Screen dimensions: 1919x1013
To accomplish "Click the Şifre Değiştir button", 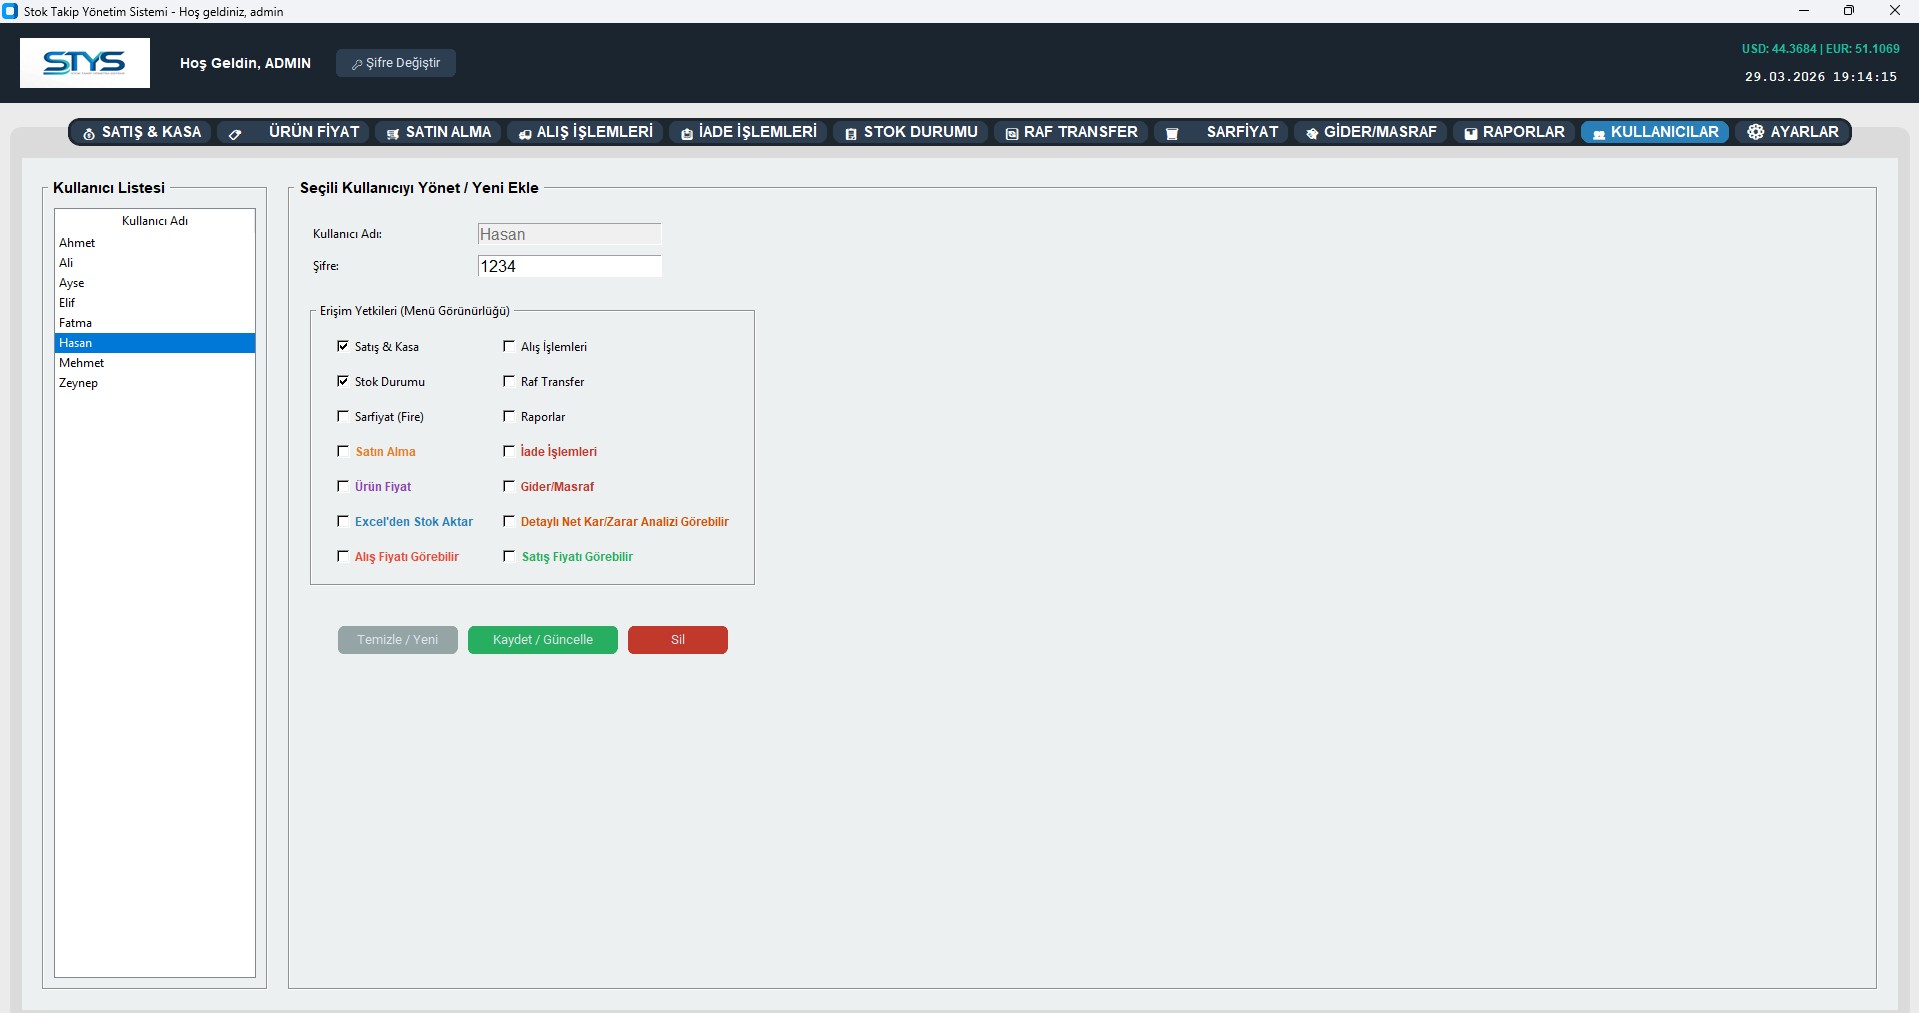I will [396, 63].
